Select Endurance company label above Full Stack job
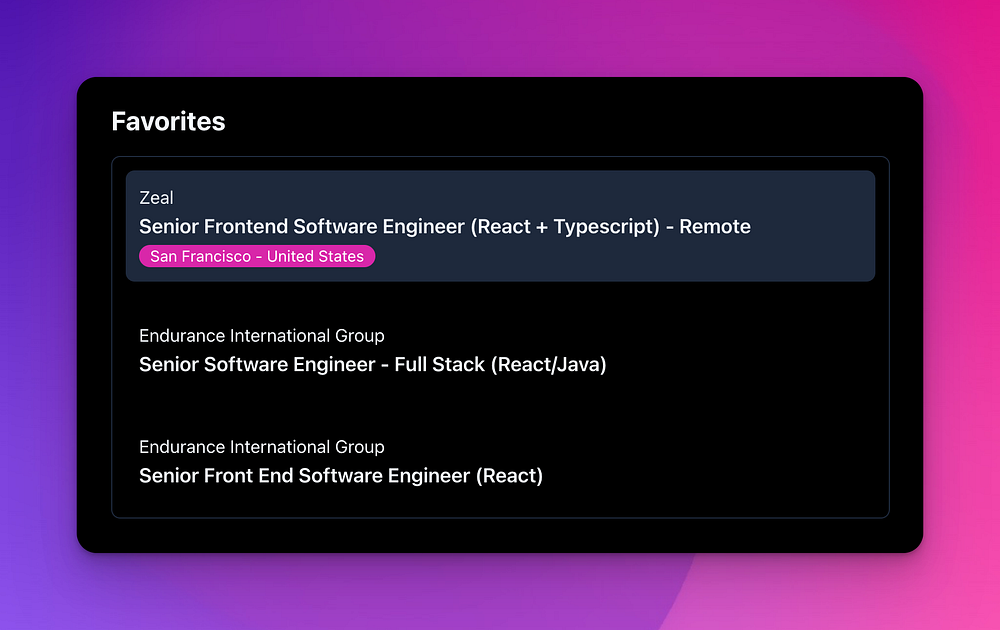This screenshot has width=1000, height=630. 261,335
